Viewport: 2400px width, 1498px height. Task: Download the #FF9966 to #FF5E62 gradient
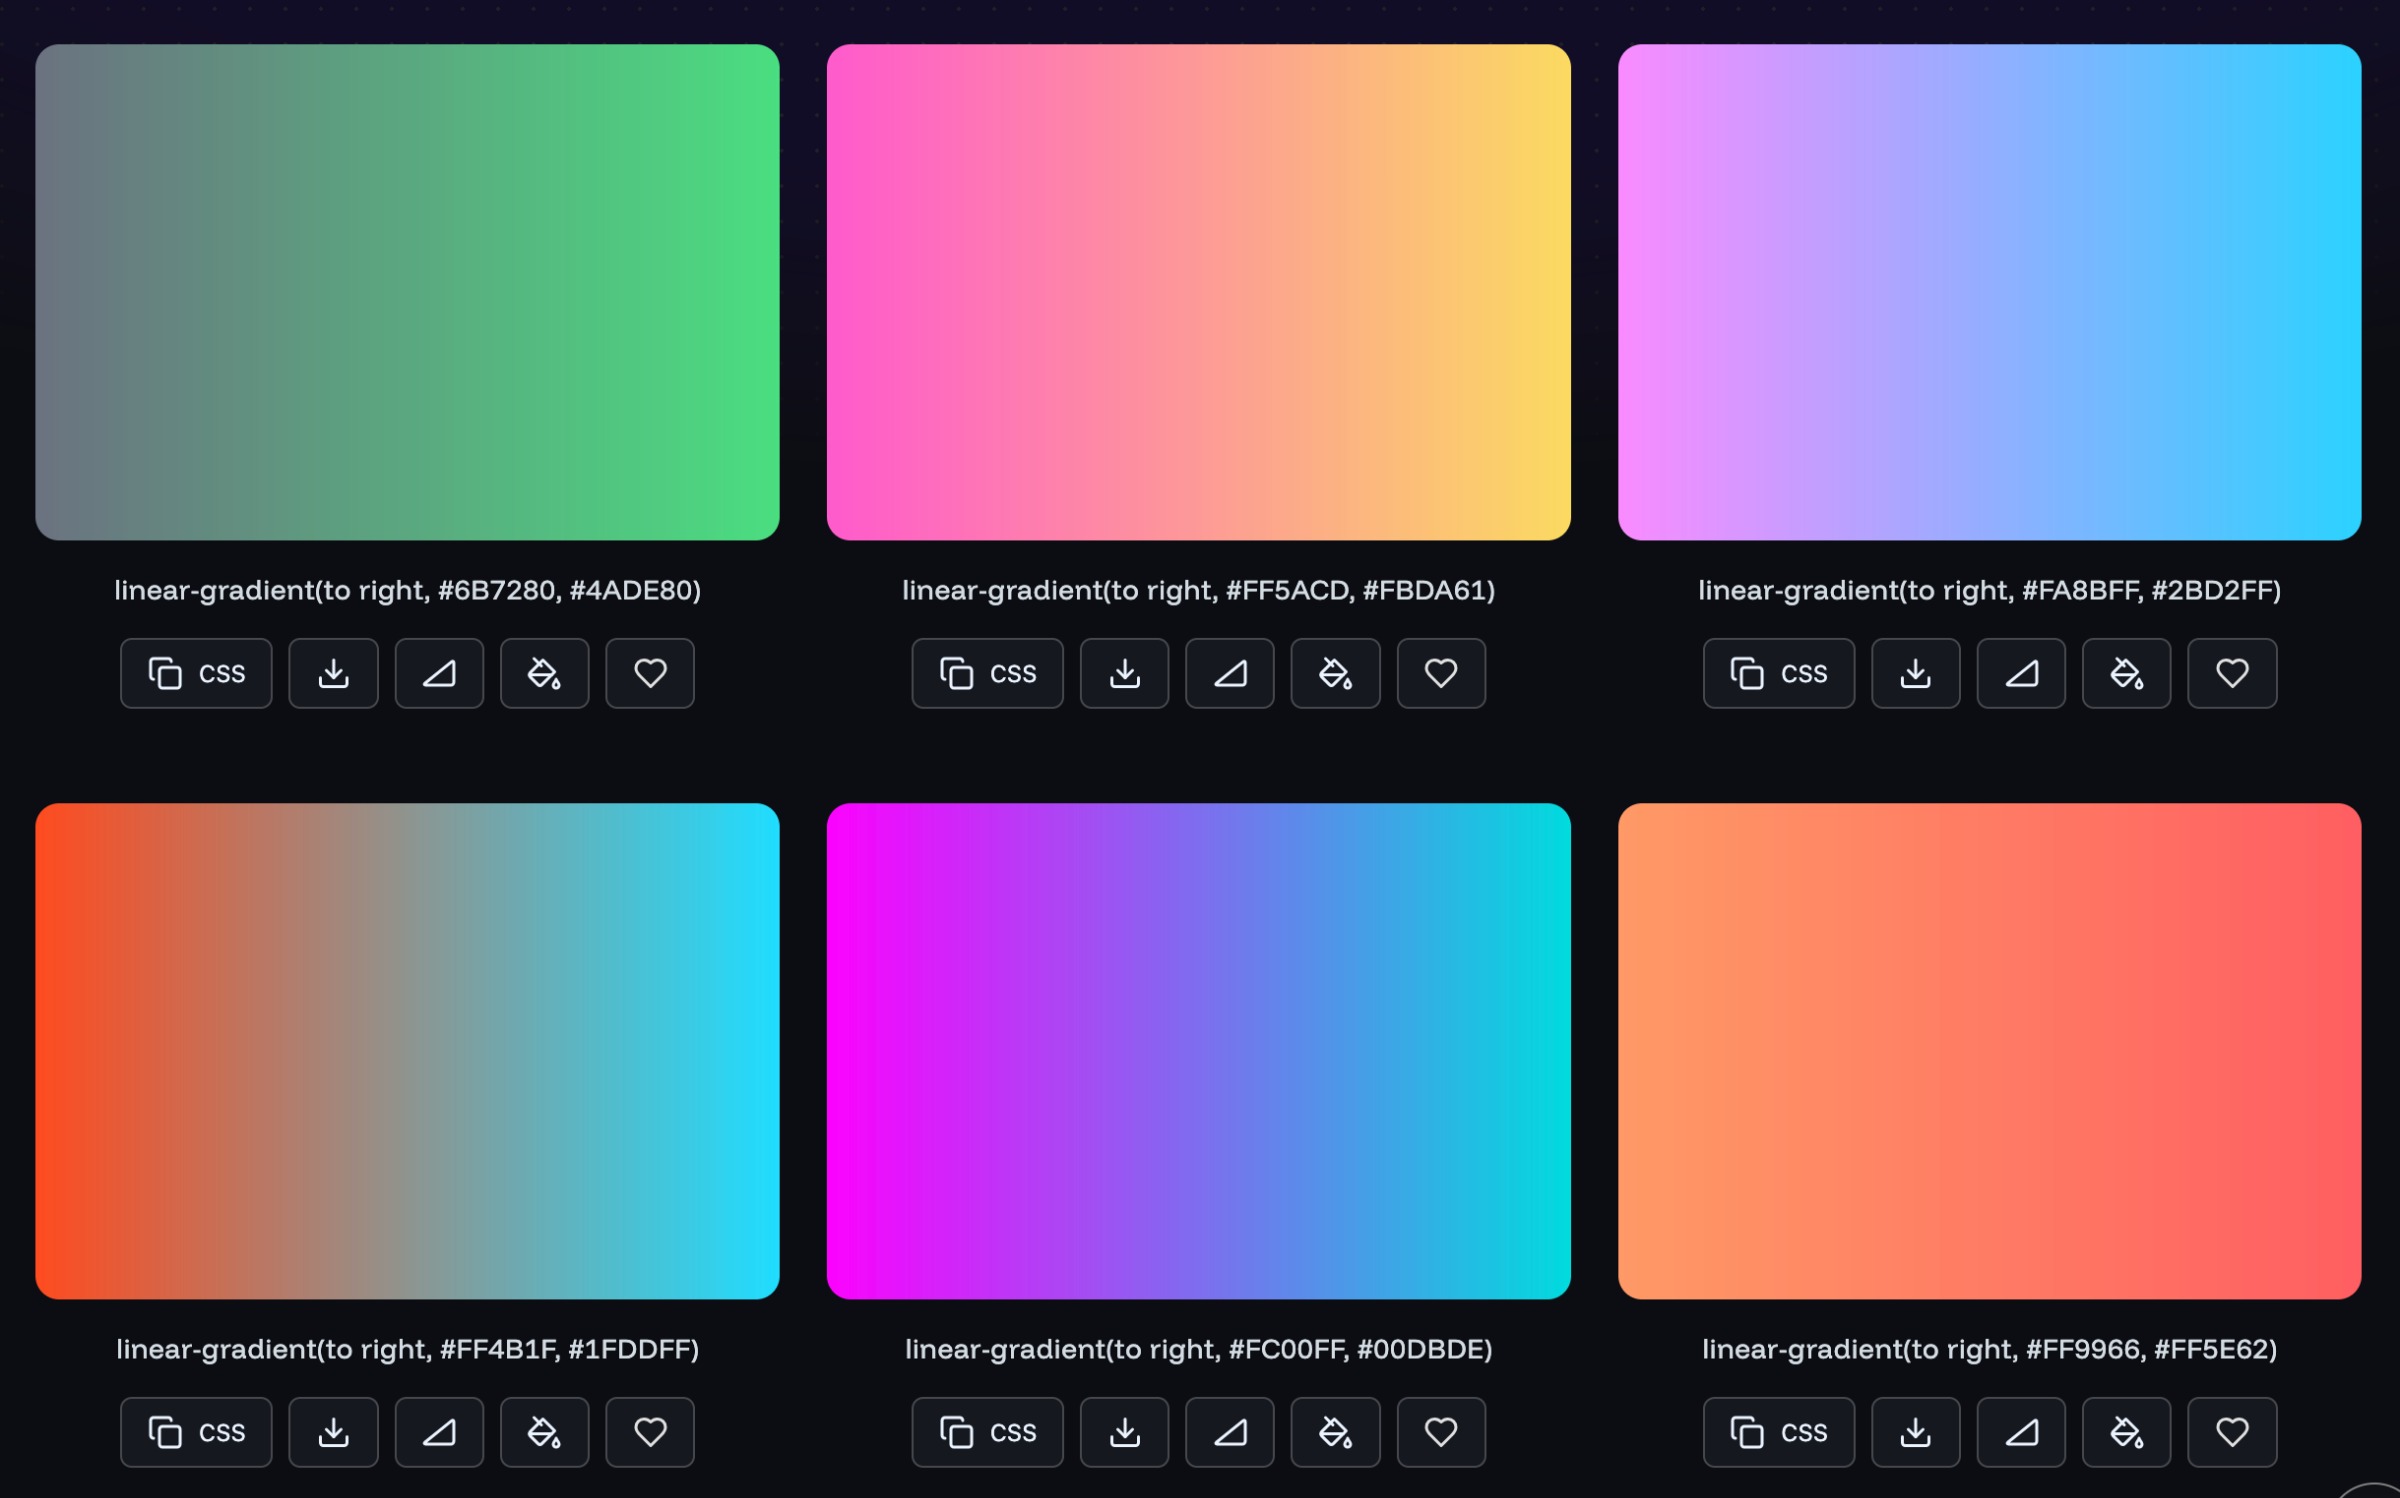(1914, 1431)
